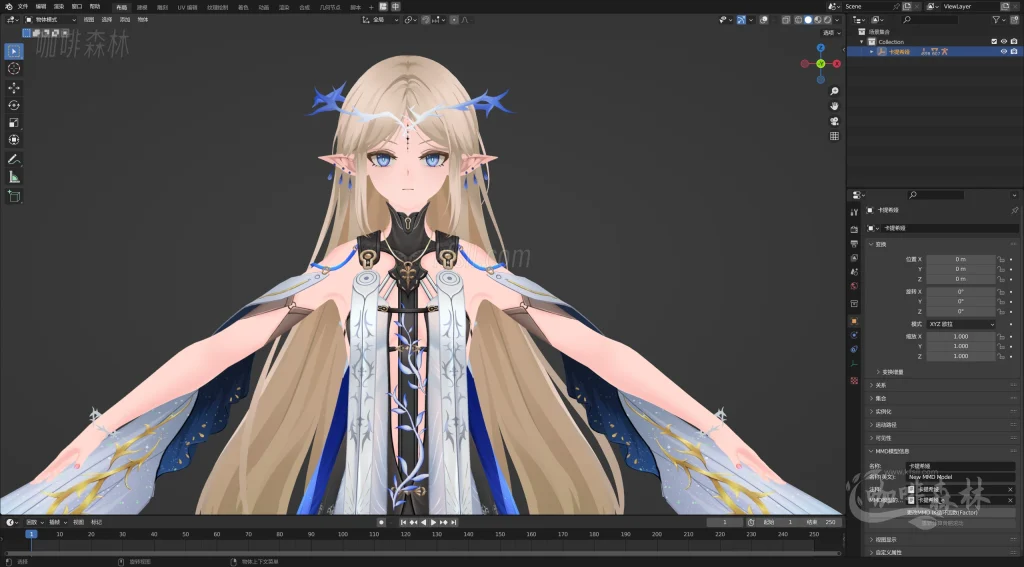
Task: Select the Scale tool
Action: [14, 123]
